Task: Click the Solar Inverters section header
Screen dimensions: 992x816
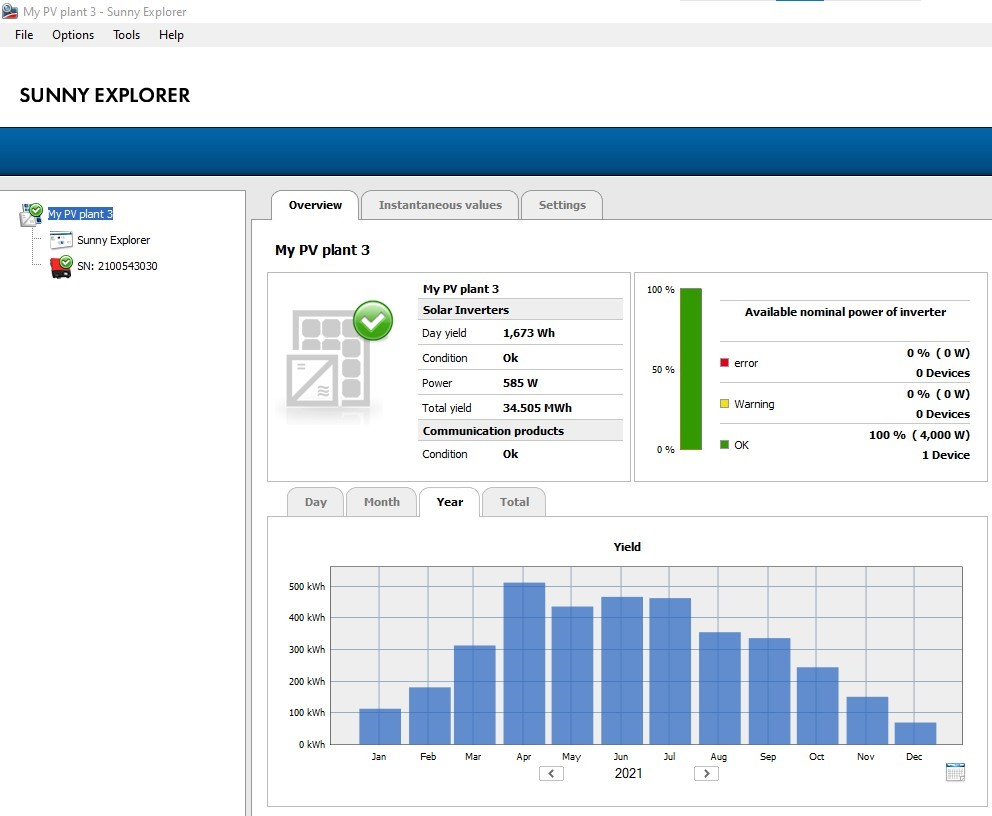Action: coord(520,310)
